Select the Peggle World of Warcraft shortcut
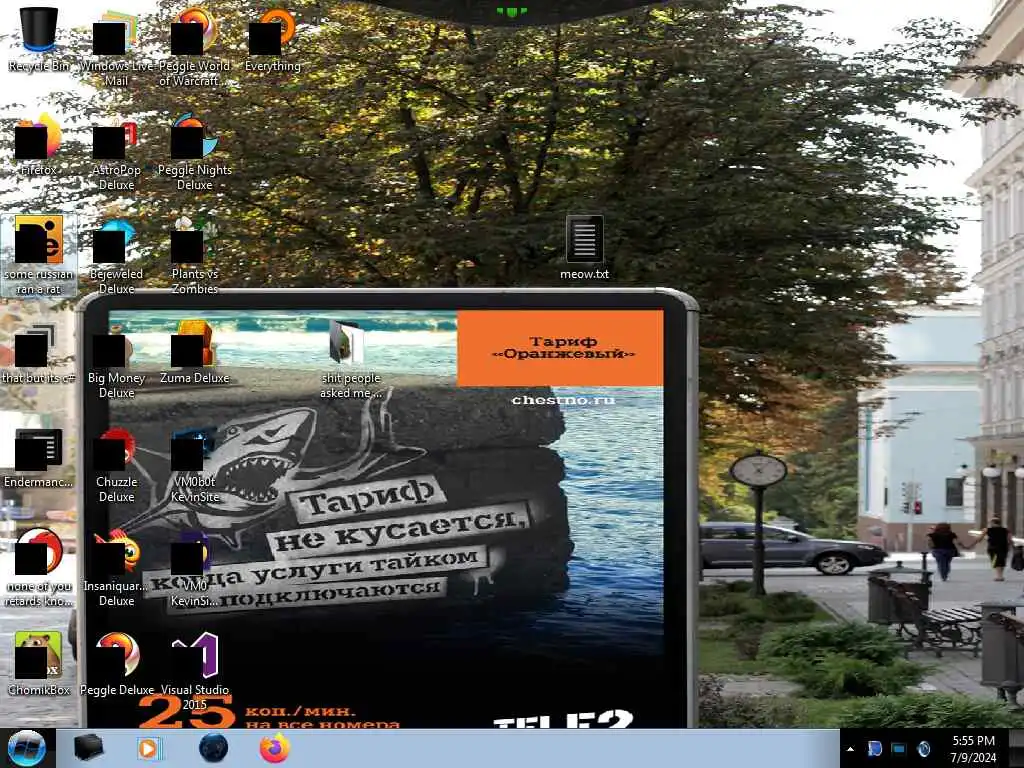This screenshot has height=768, width=1024. tap(195, 48)
